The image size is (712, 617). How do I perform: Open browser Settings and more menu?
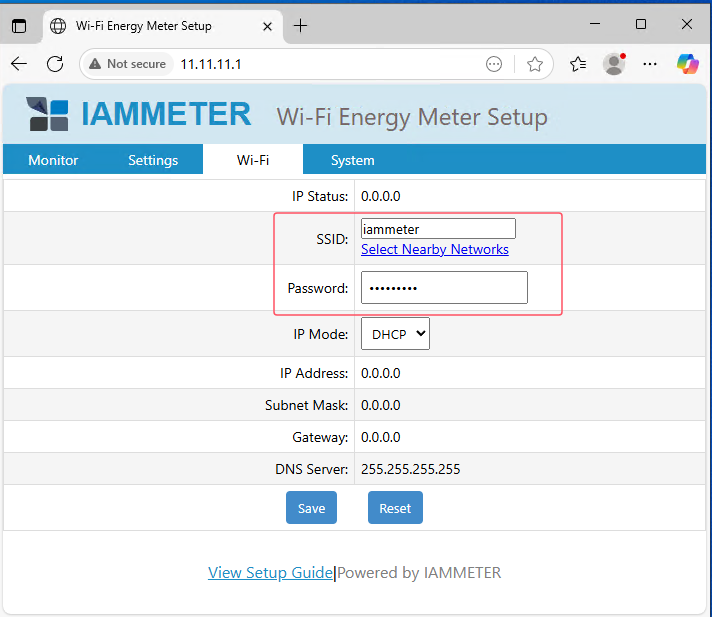[x=650, y=64]
